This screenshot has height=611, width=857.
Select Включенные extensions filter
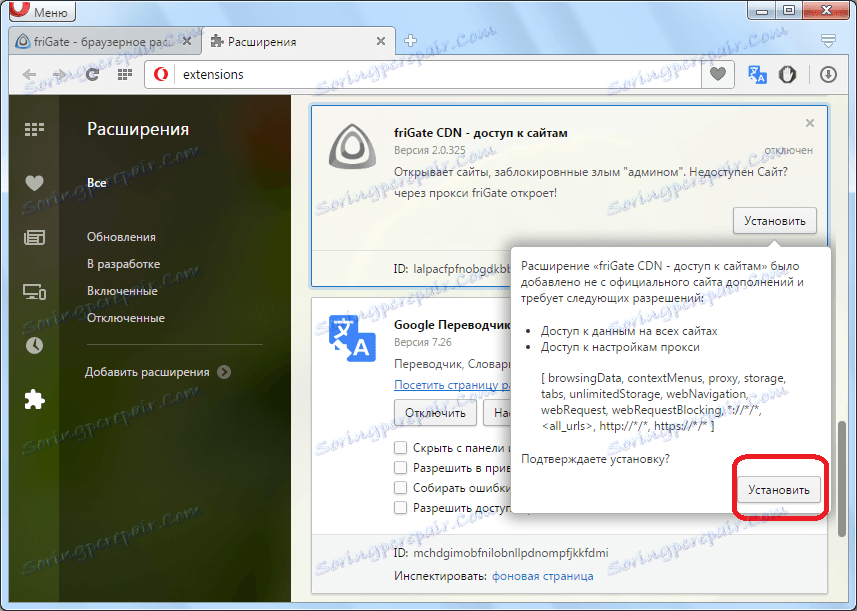pyautogui.click(x=122, y=291)
